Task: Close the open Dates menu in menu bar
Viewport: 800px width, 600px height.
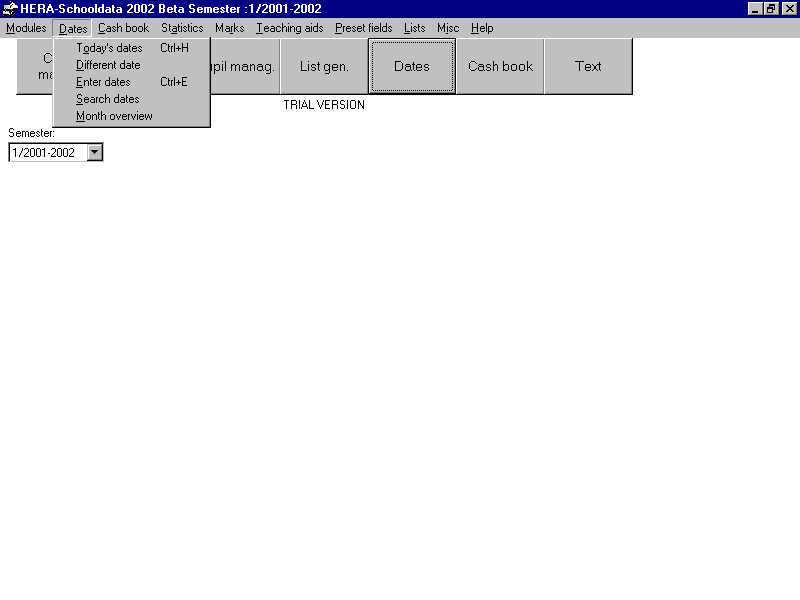Action: pyautogui.click(x=73, y=28)
